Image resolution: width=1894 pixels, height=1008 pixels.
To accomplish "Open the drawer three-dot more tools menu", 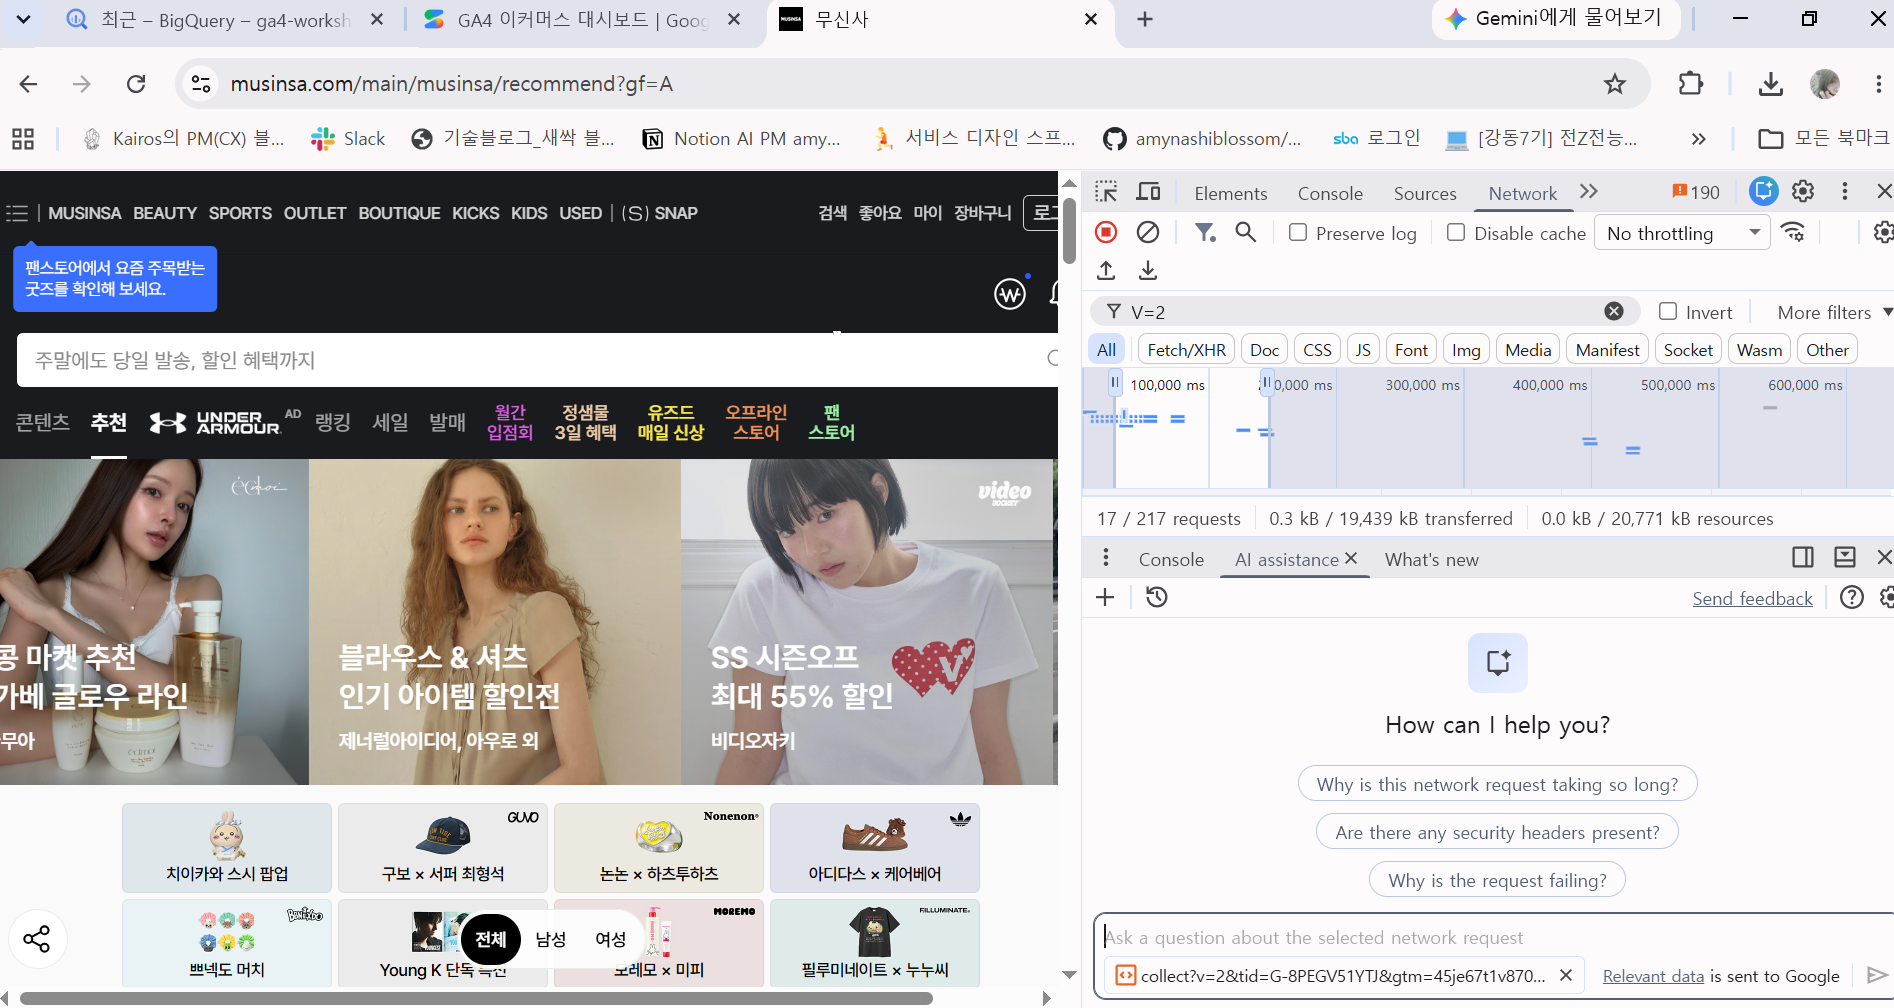I will [1105, 558].
